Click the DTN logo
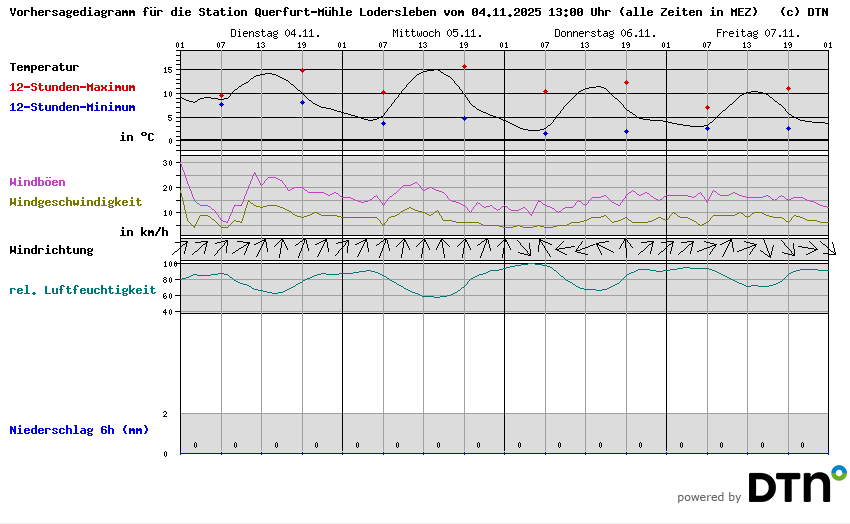Screen dimensions: 850x524 pos(796,485)
